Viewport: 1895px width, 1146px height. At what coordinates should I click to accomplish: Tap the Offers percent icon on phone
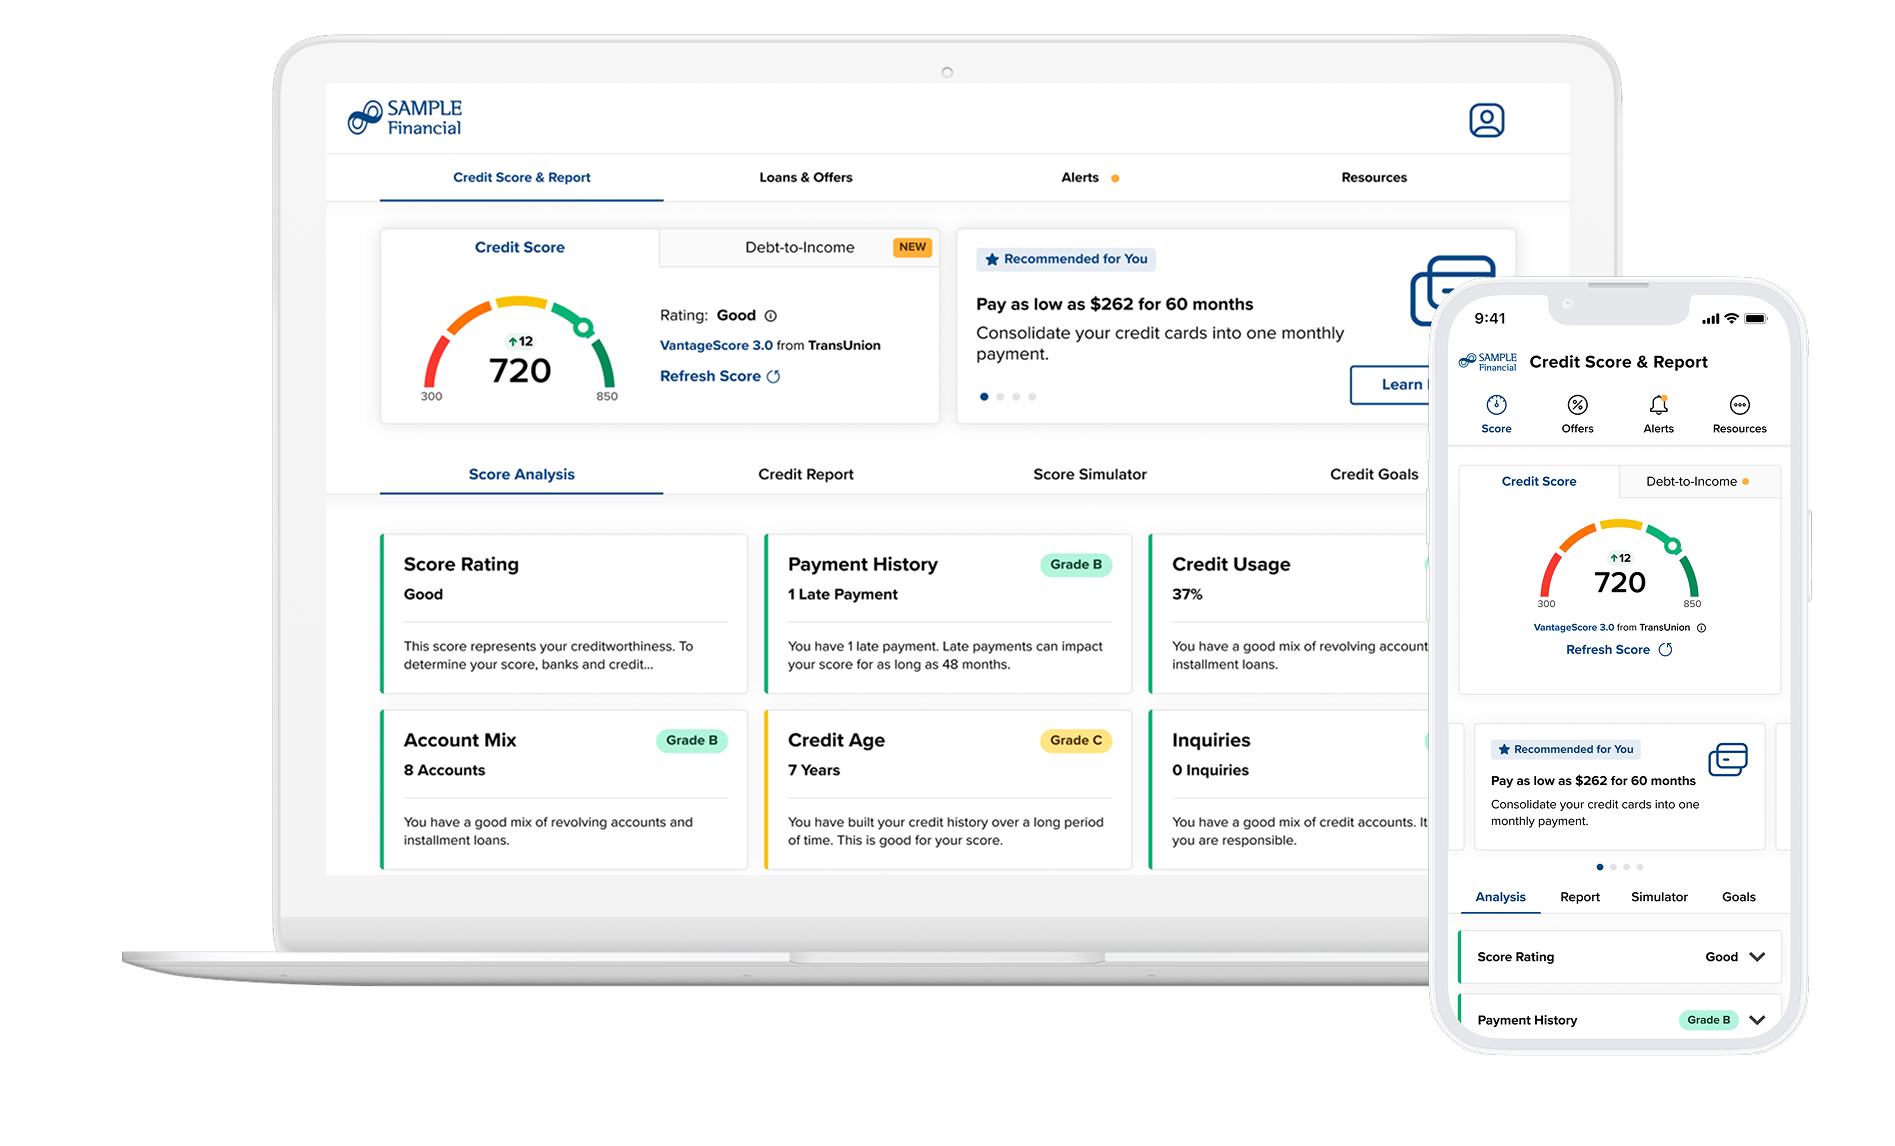click(x=1577, y=405)
